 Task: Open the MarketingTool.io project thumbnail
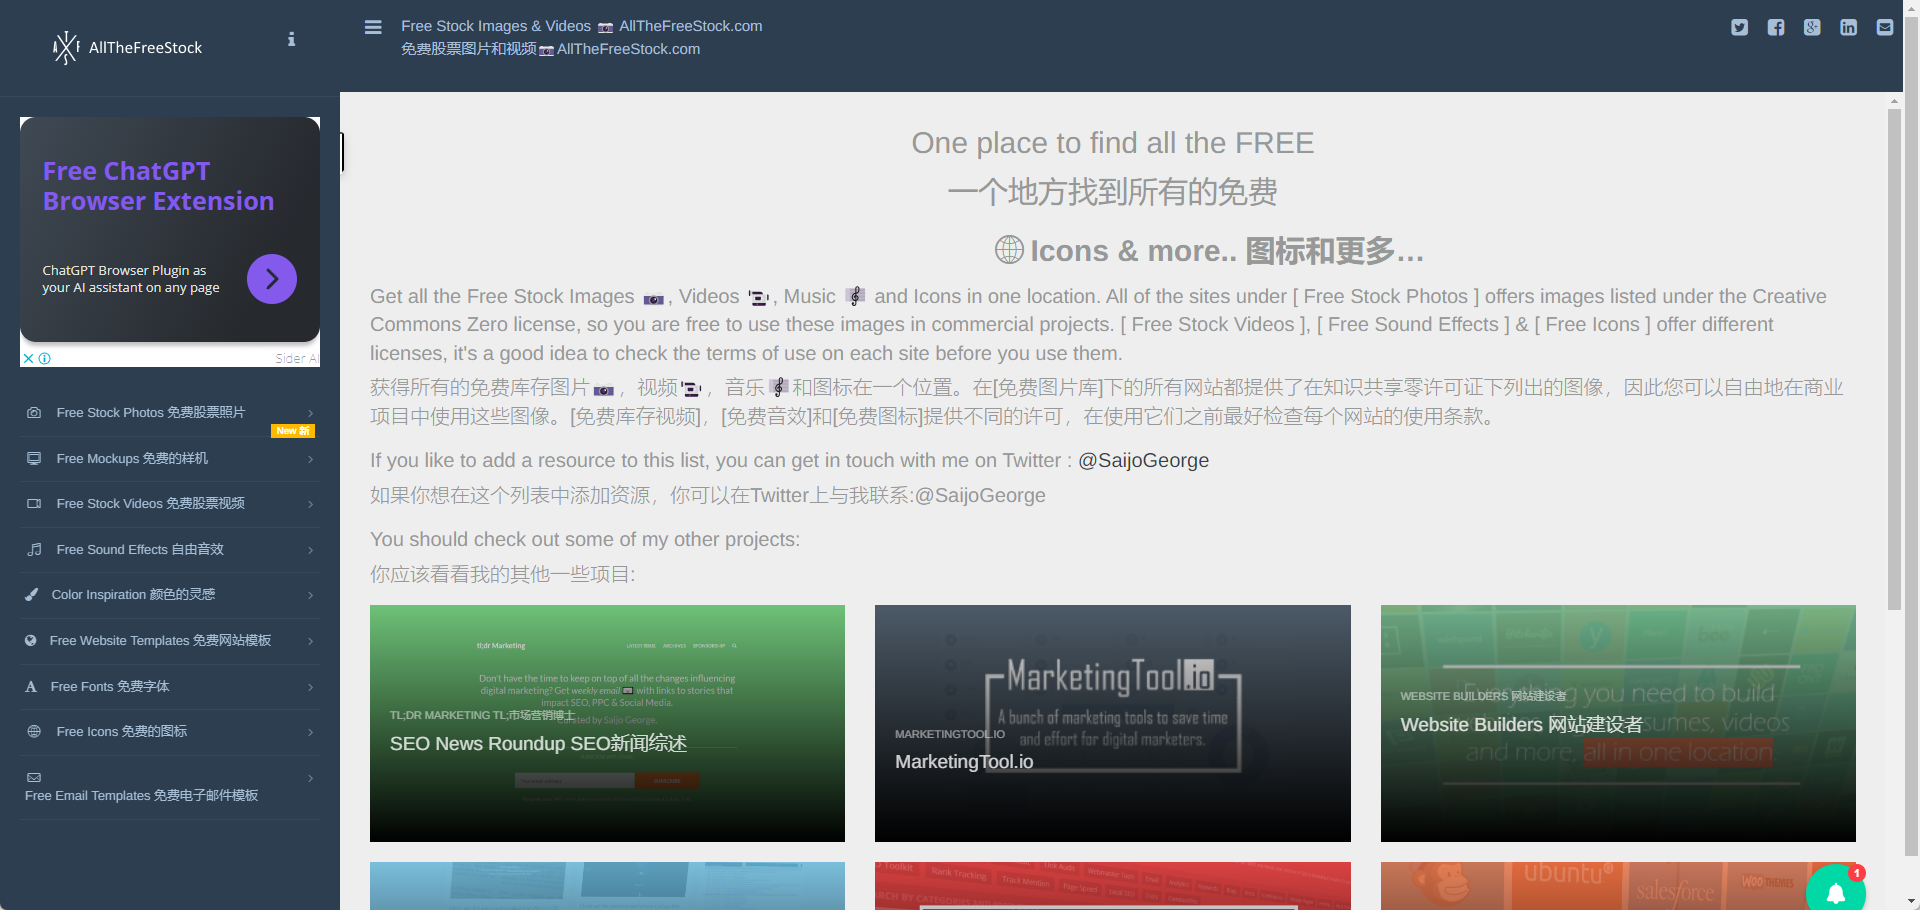pyautogui.click(x=1112, y=723)
